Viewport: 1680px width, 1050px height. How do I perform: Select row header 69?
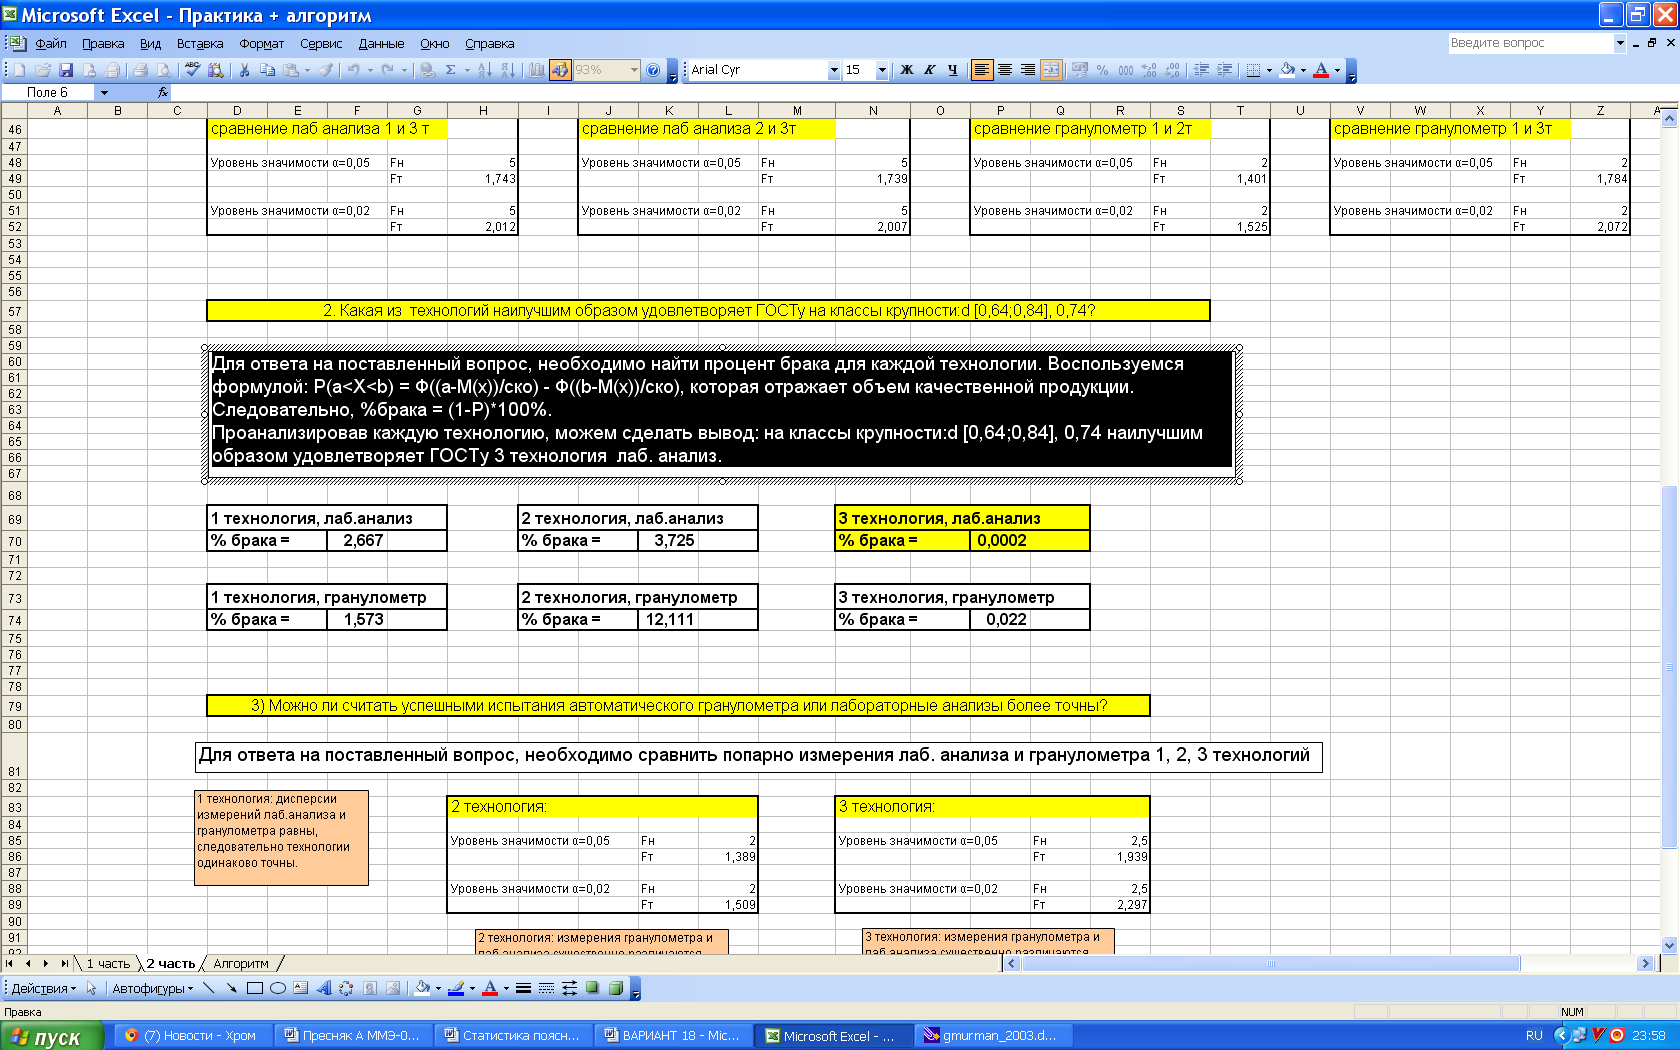pyautogui.click(x=14, y=519)
